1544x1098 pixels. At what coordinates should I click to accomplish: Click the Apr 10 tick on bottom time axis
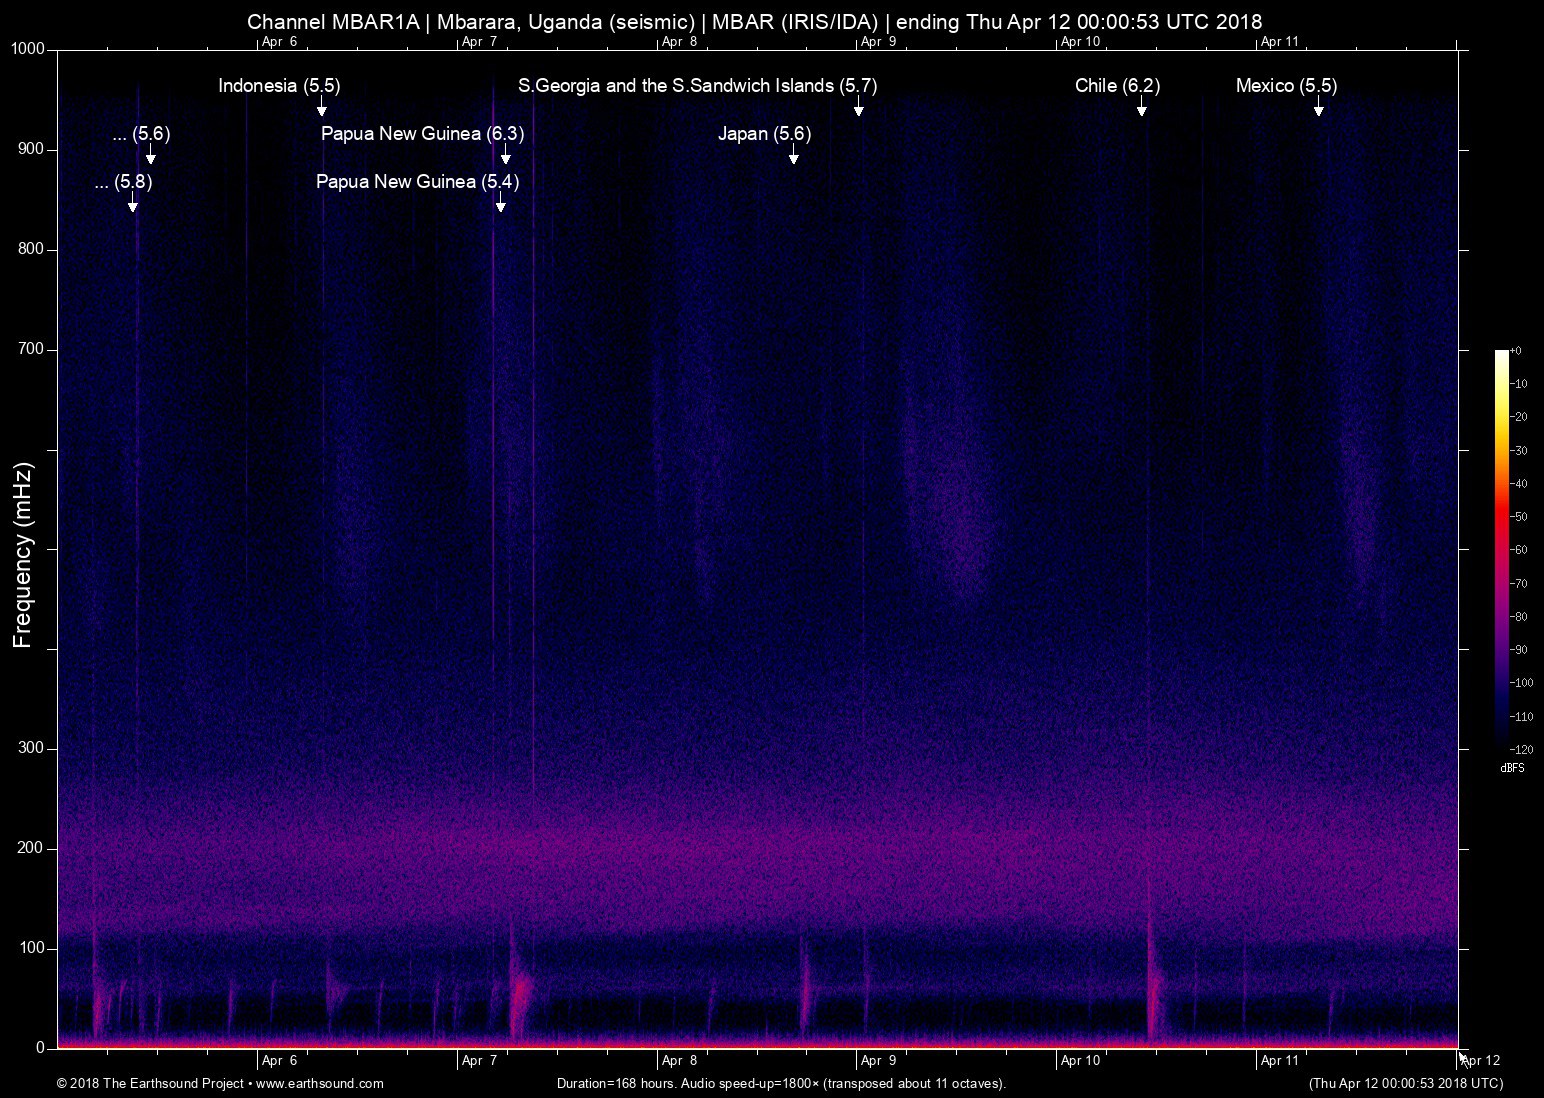[x=1080, y=1060]
